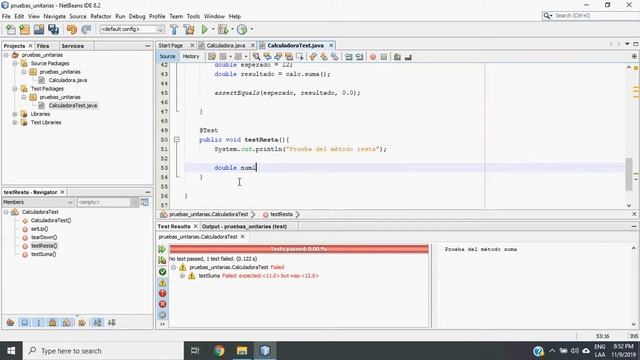Open the Navigate menu
The image size is (640, 360).
point(55,16)
